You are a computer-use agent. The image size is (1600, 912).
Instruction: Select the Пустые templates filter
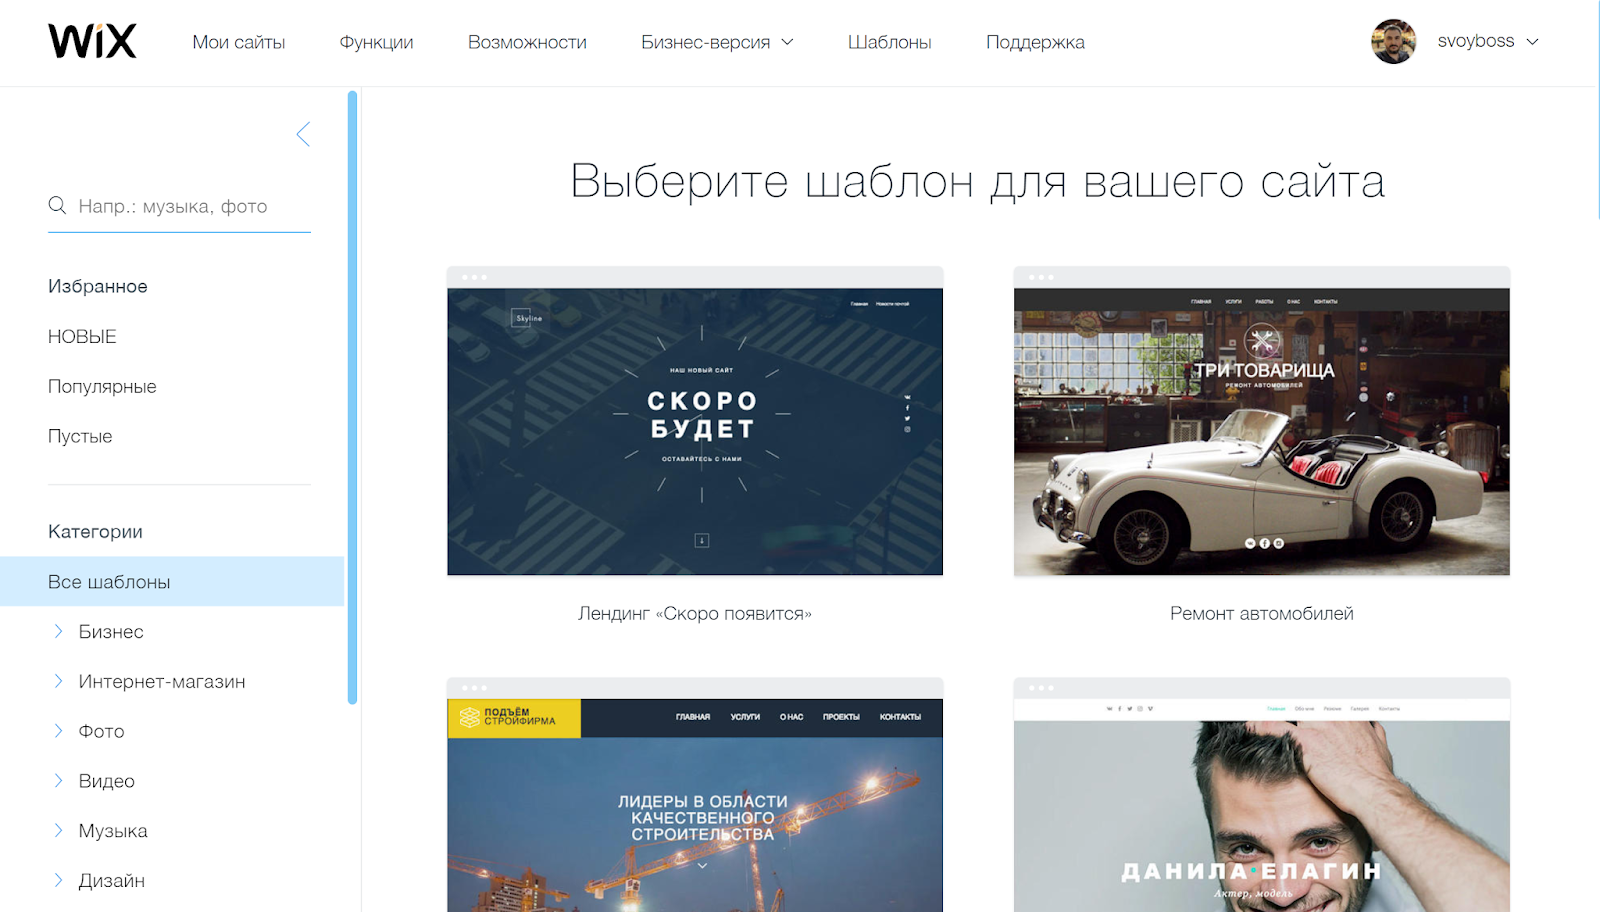click(80, 436)
